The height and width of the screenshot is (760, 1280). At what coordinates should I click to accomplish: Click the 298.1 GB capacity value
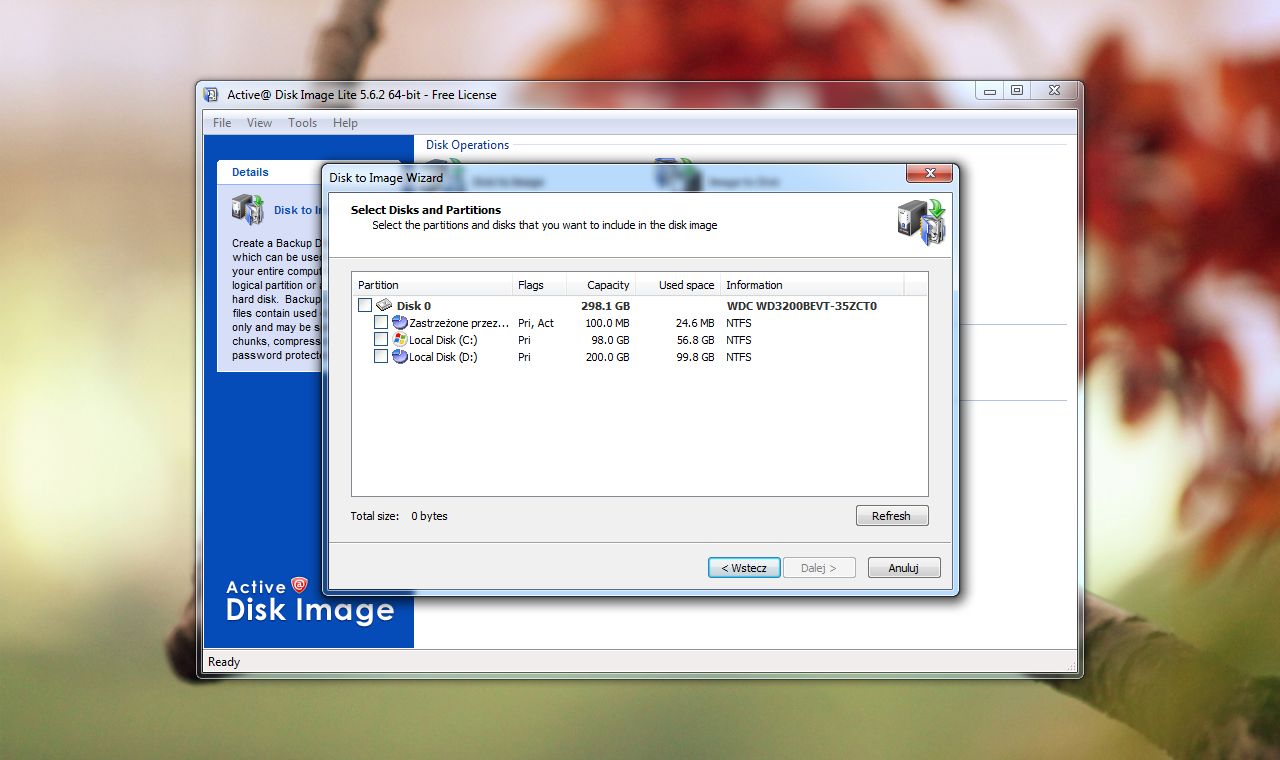606,306
